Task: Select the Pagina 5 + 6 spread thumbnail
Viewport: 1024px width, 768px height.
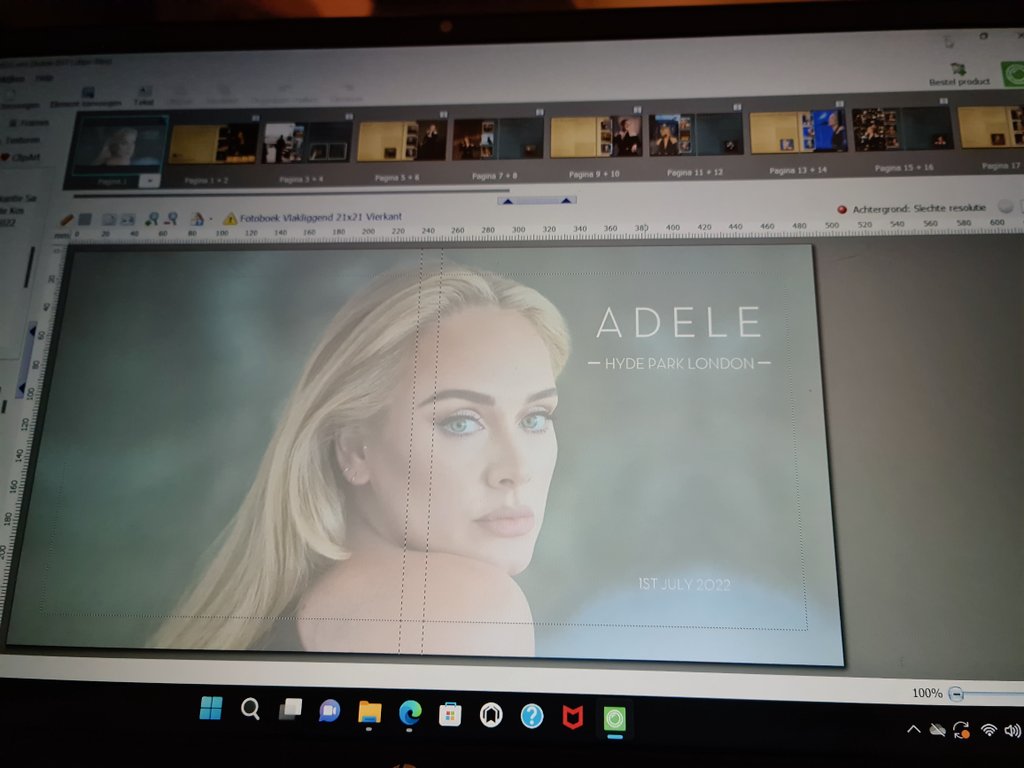Action: pos(402,140)
